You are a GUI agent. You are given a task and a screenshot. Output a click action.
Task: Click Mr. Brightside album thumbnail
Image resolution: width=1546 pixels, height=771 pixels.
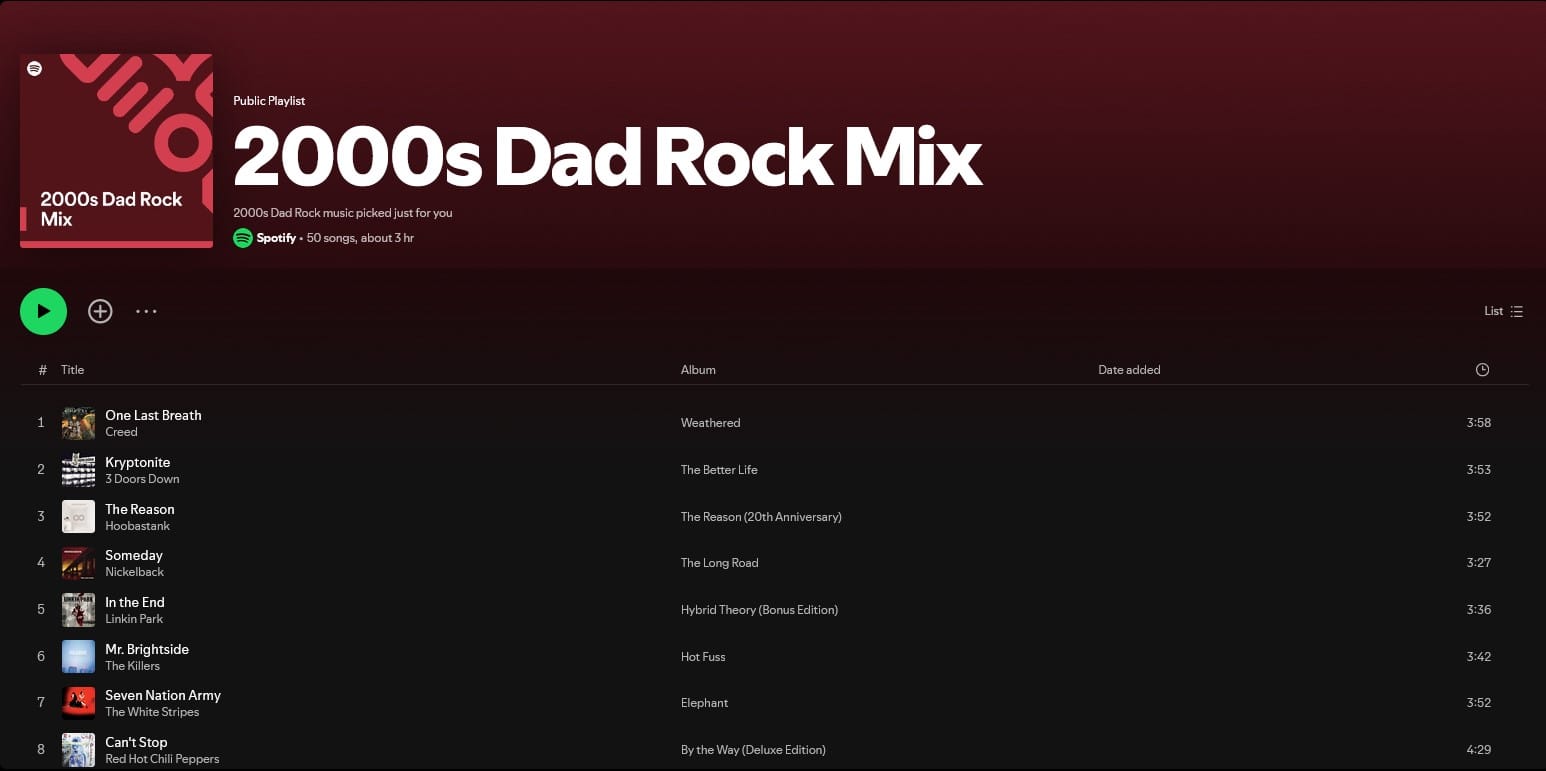pyautogui.click(x=78, y=657)
